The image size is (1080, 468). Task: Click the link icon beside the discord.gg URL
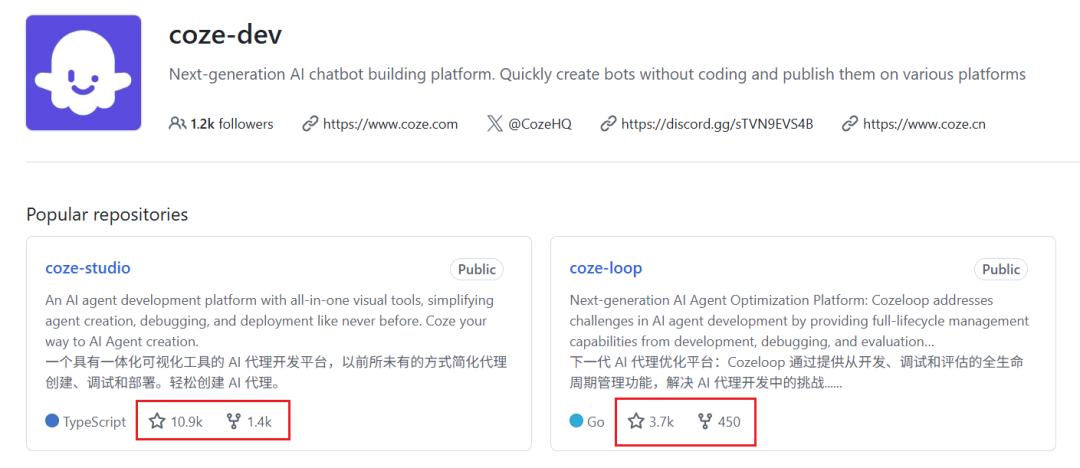(x=608, y=124)
